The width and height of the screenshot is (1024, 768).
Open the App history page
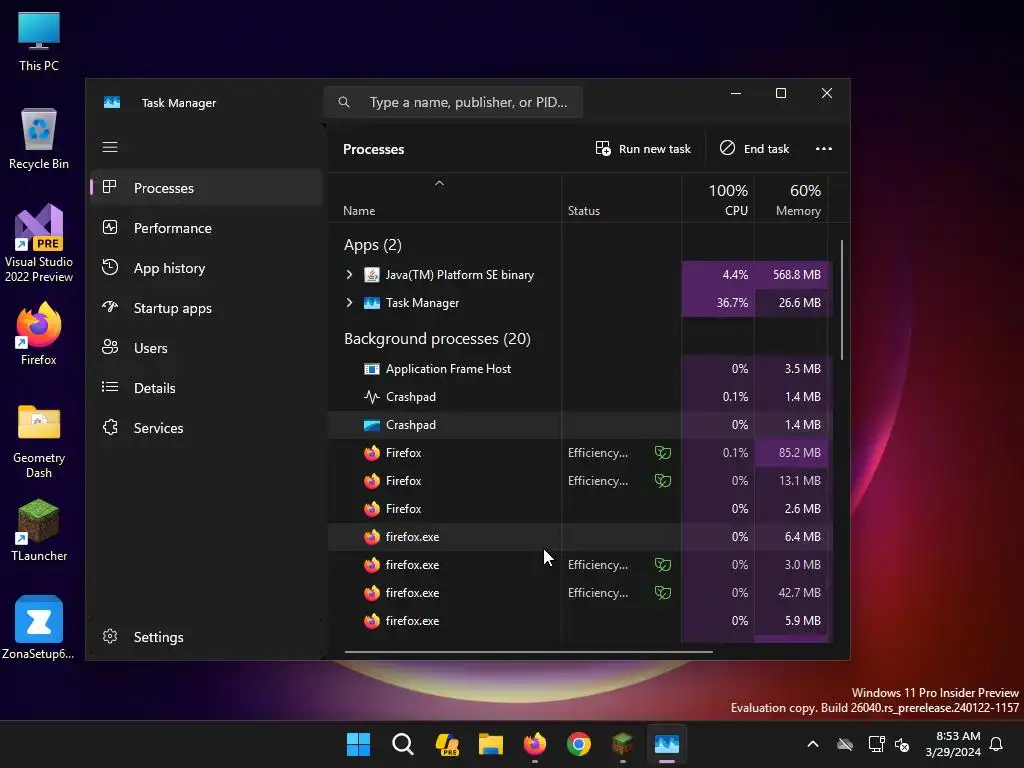[206, 268]
